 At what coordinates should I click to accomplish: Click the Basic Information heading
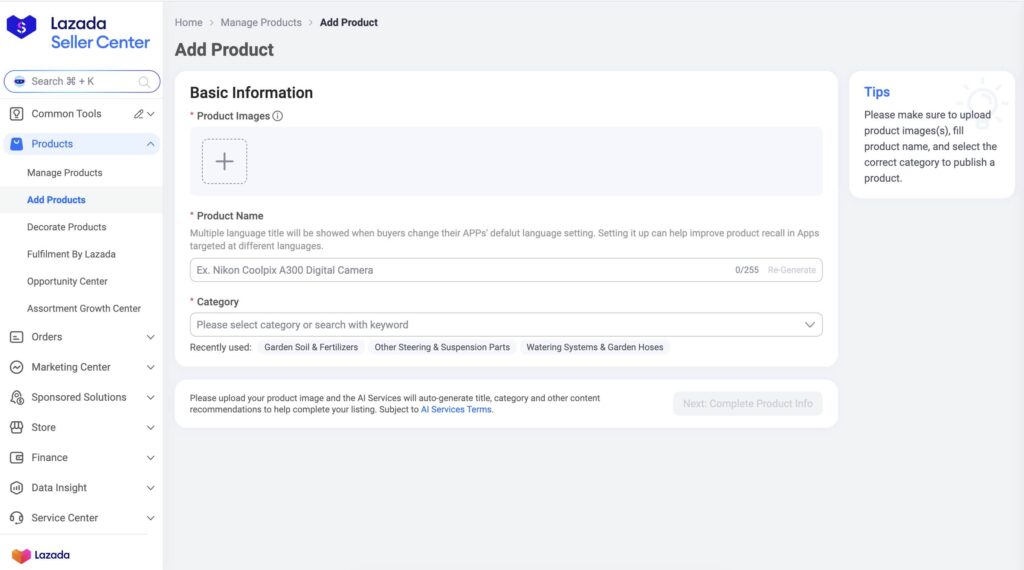[251, 93]
